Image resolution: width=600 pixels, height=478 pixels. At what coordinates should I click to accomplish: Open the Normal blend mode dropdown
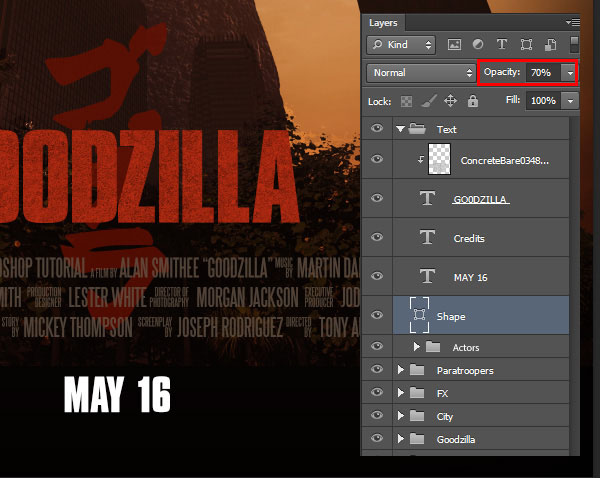(x=421, y=73)
